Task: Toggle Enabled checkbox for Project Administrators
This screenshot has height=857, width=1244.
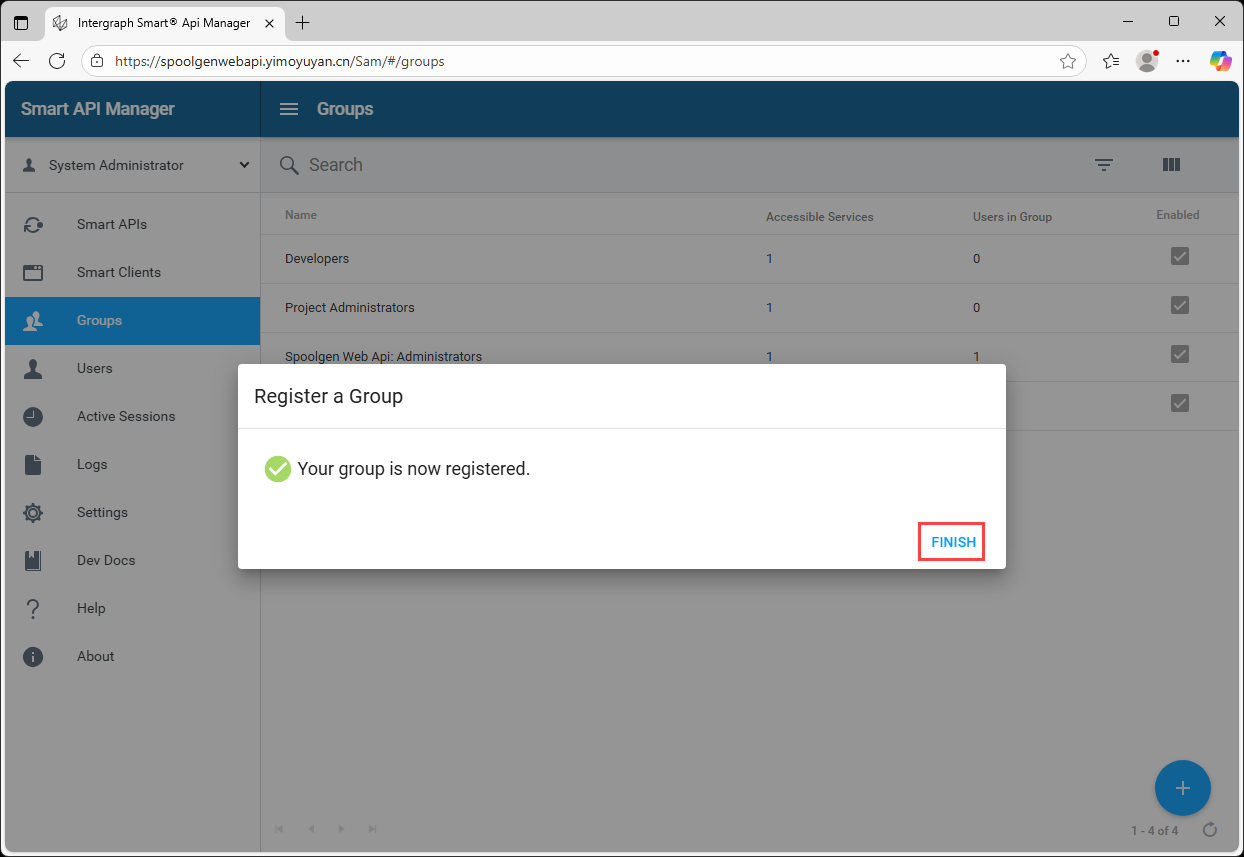Action: 1179,305
